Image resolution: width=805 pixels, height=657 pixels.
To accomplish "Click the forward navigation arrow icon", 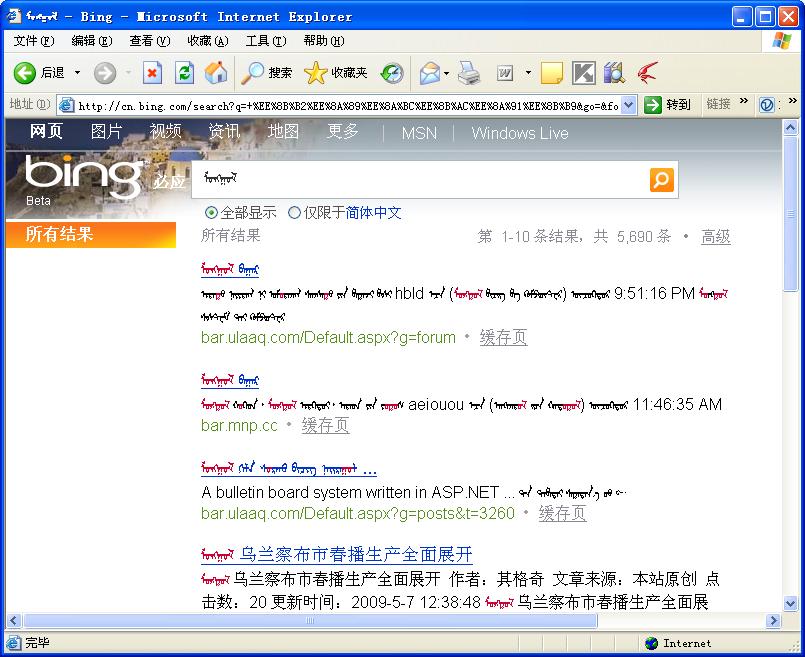I will (105, 73).
